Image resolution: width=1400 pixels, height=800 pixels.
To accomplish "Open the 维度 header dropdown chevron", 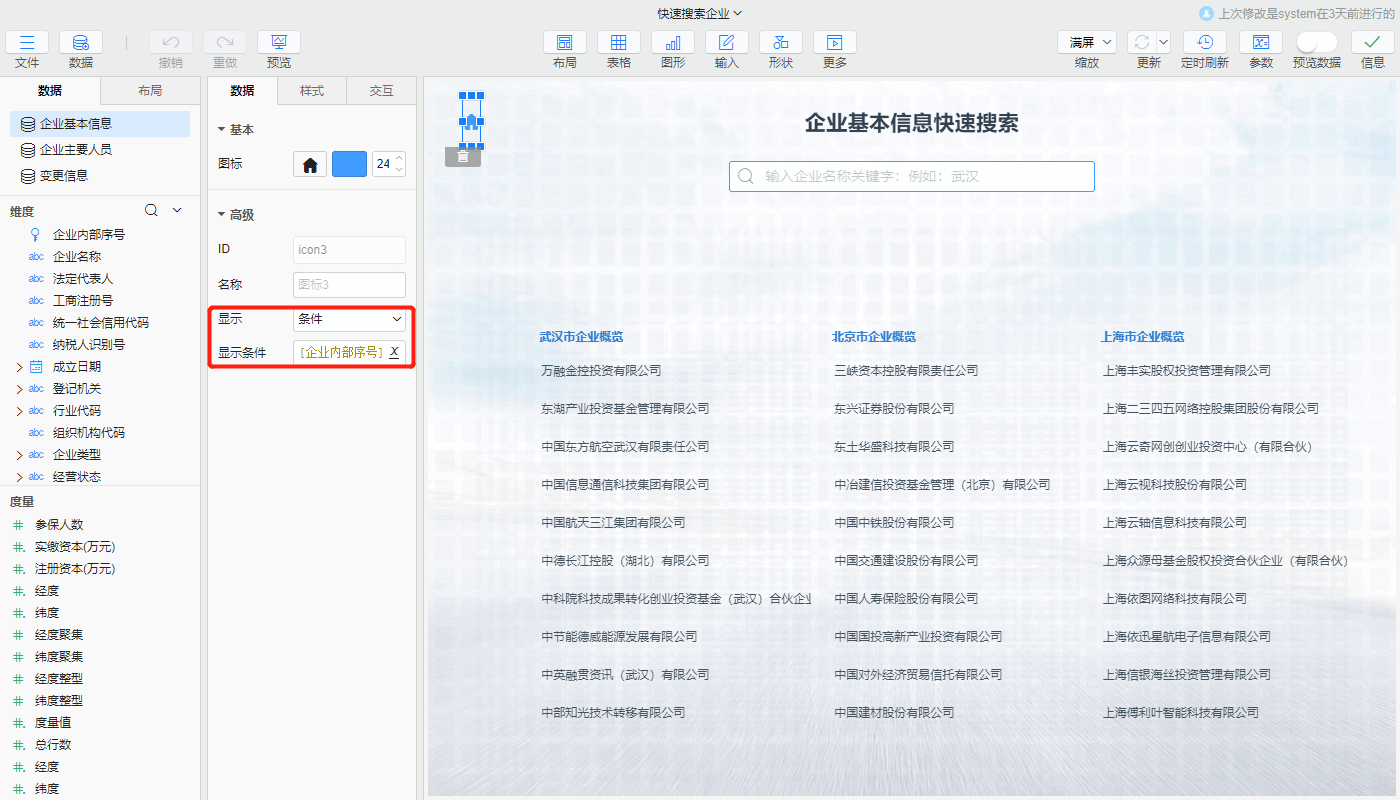I will pos(178,210).
